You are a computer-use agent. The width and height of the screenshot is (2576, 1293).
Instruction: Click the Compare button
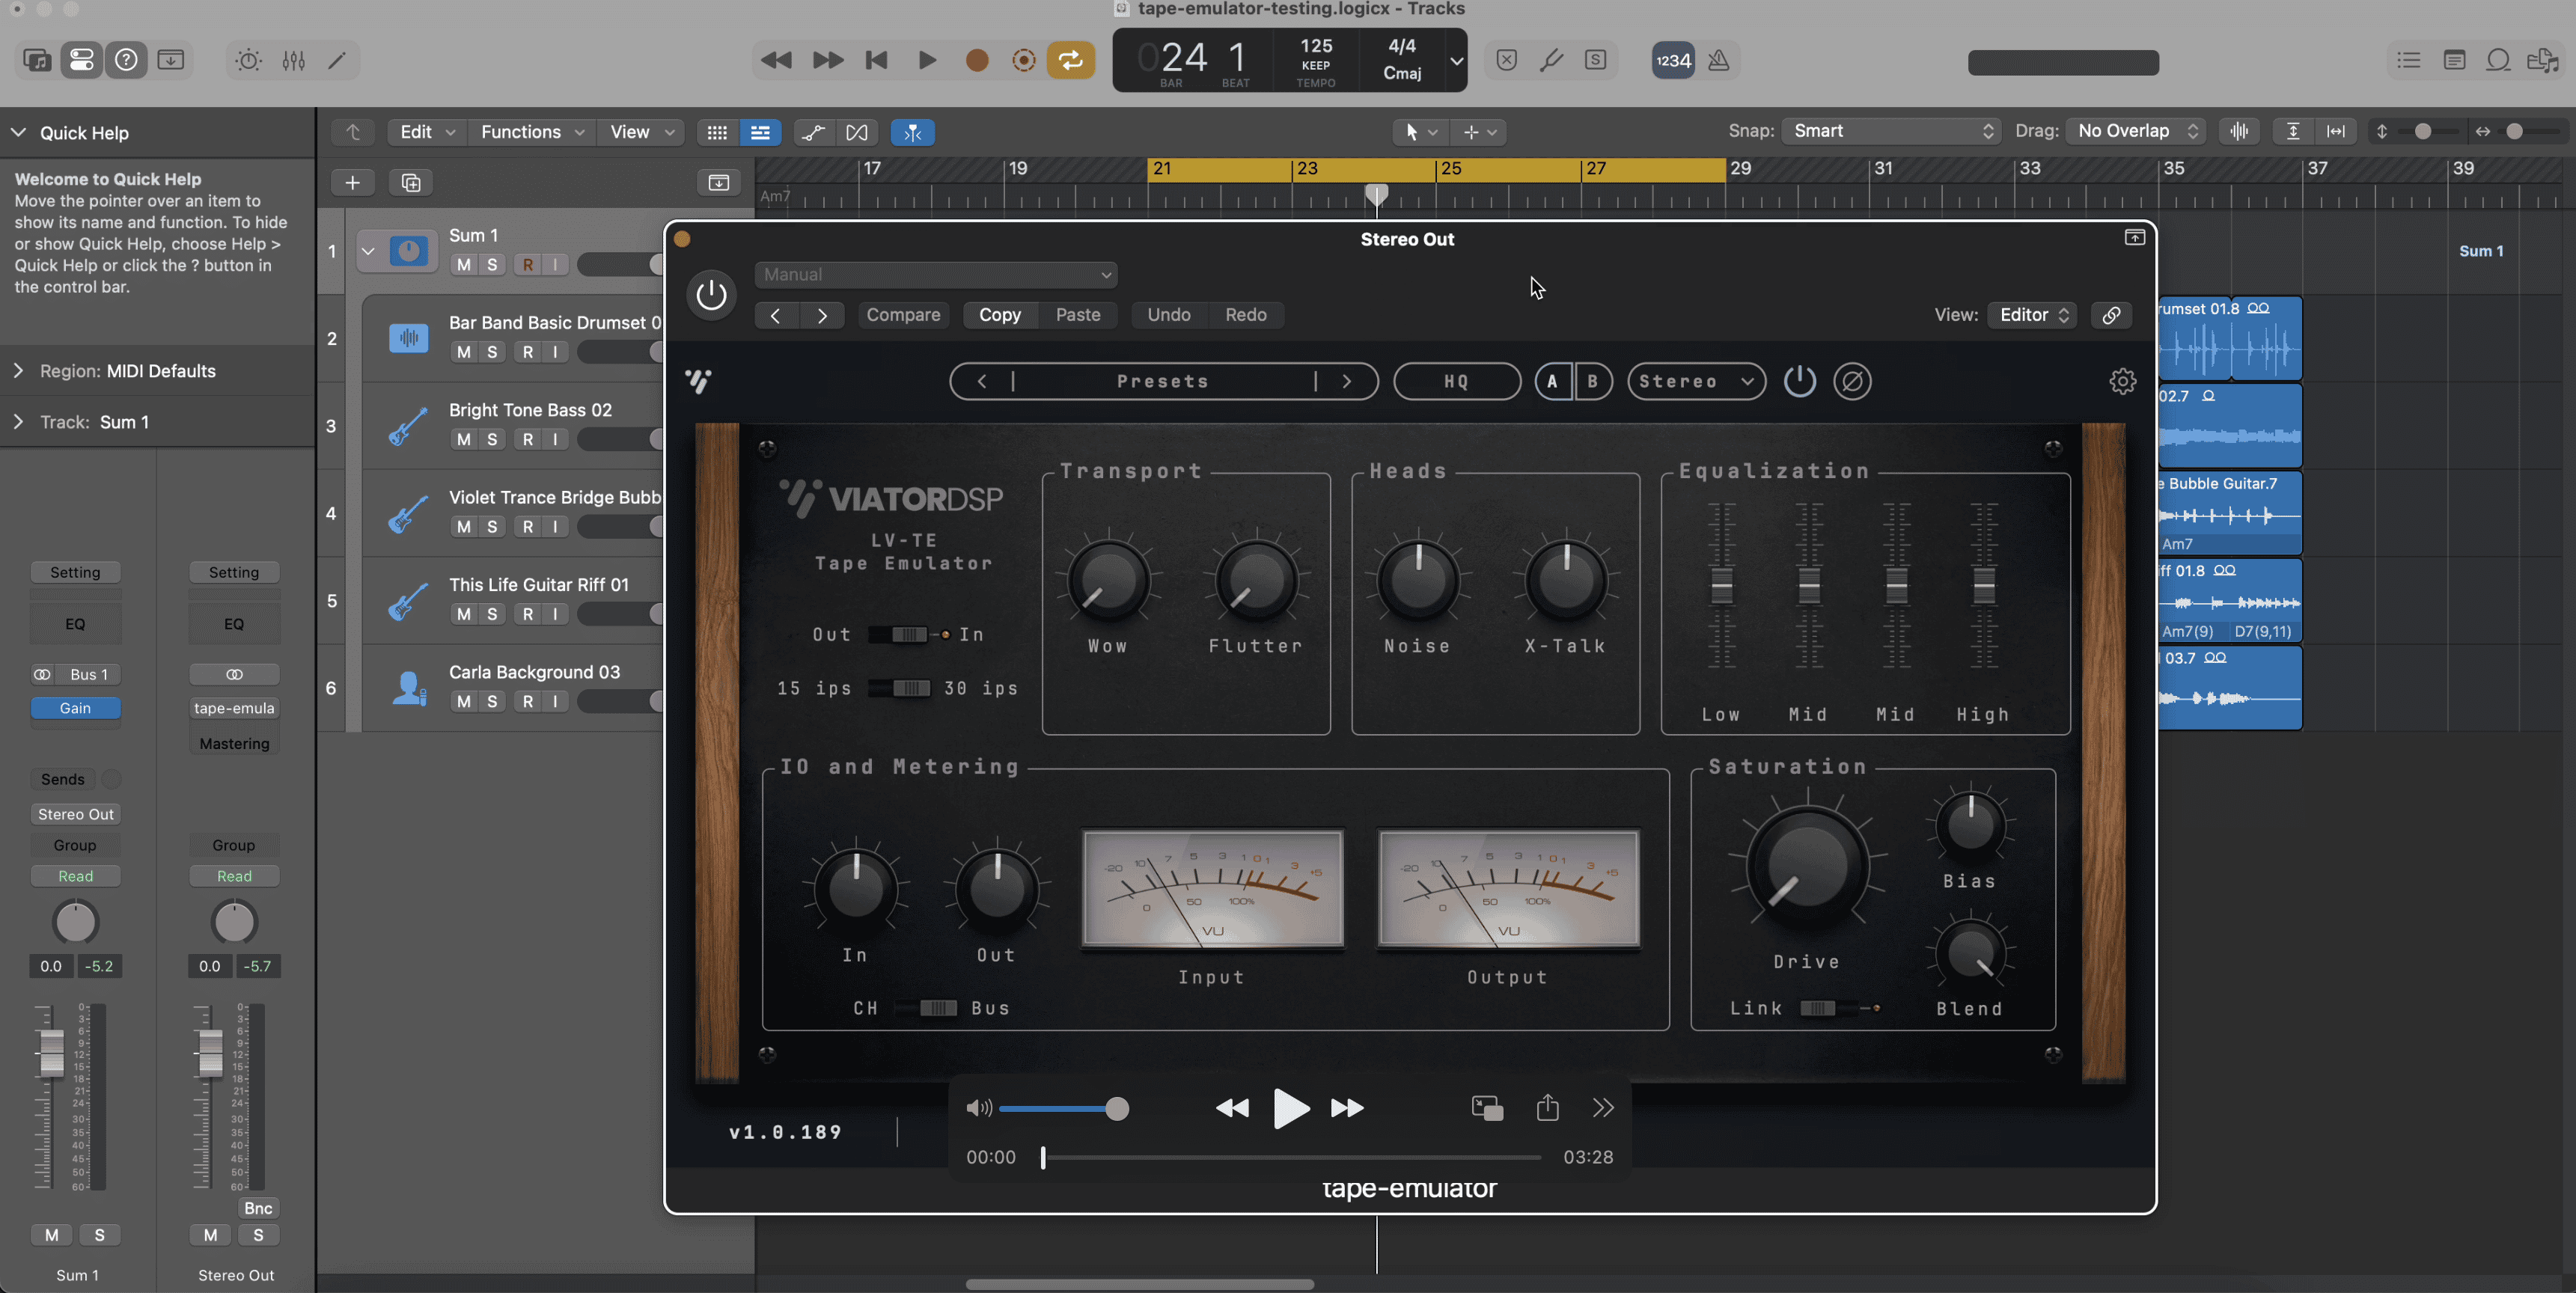point(903,315)
